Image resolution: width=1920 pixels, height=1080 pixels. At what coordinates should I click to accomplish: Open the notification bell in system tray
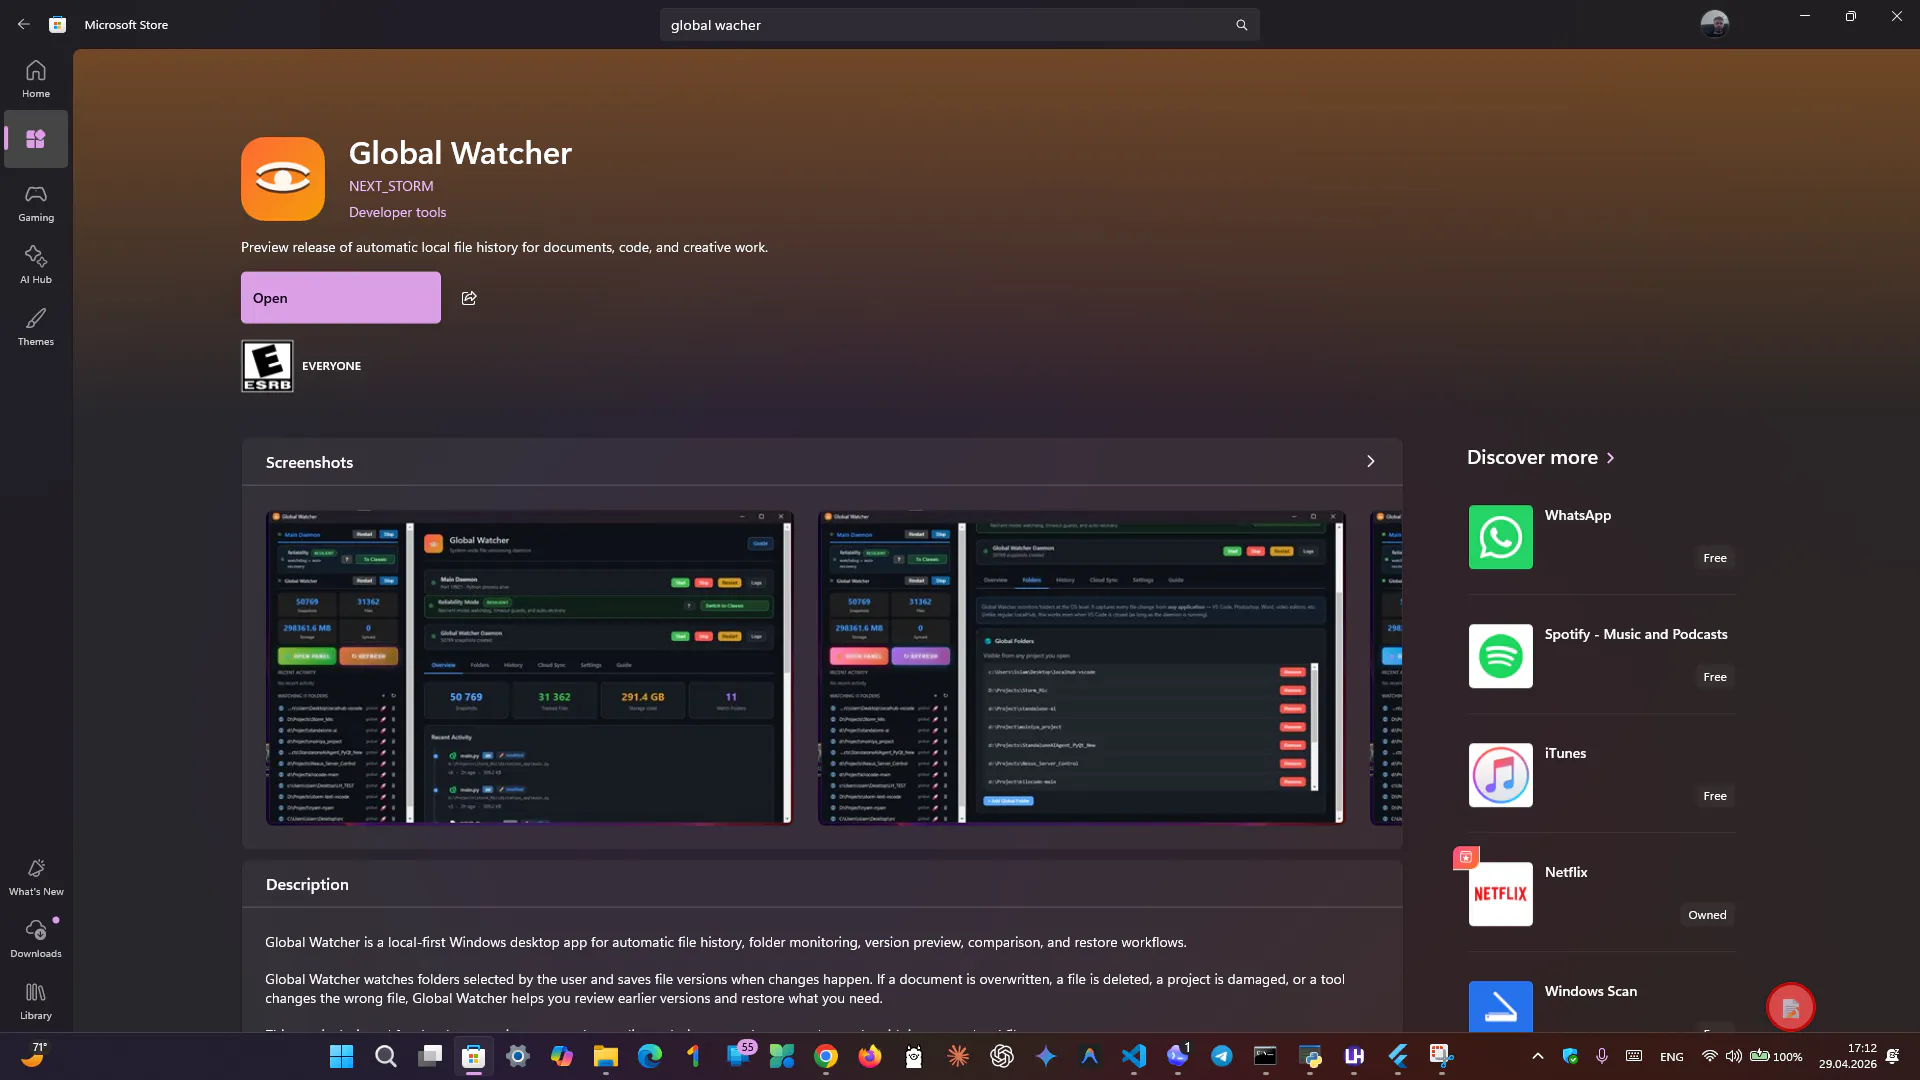pyautogui.click(x=1892, y=1056)
